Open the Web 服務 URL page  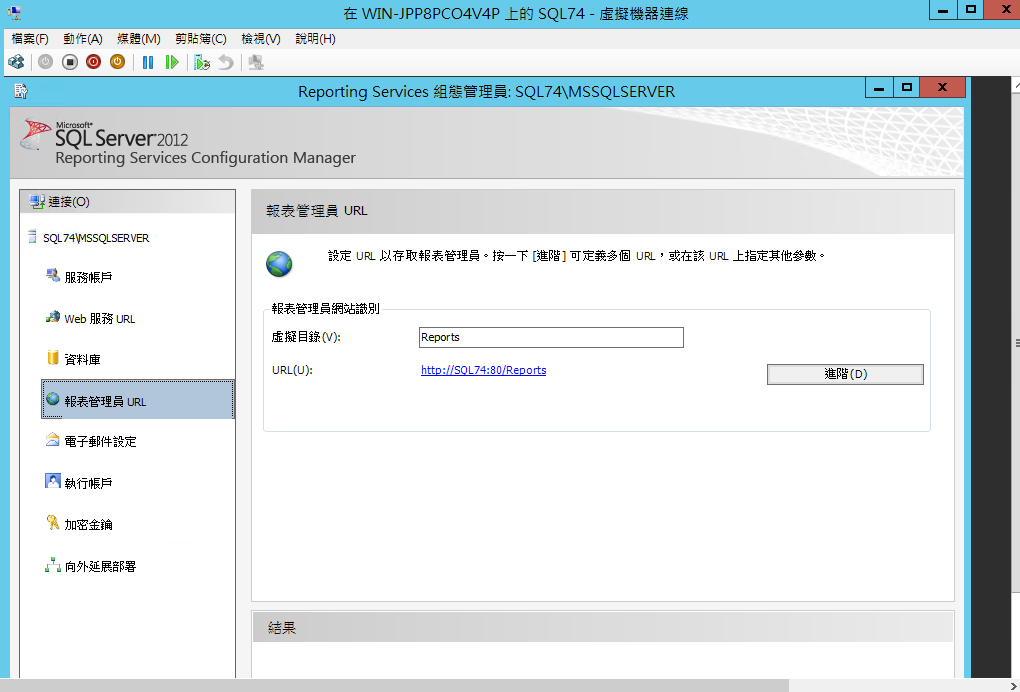[100, 319]
